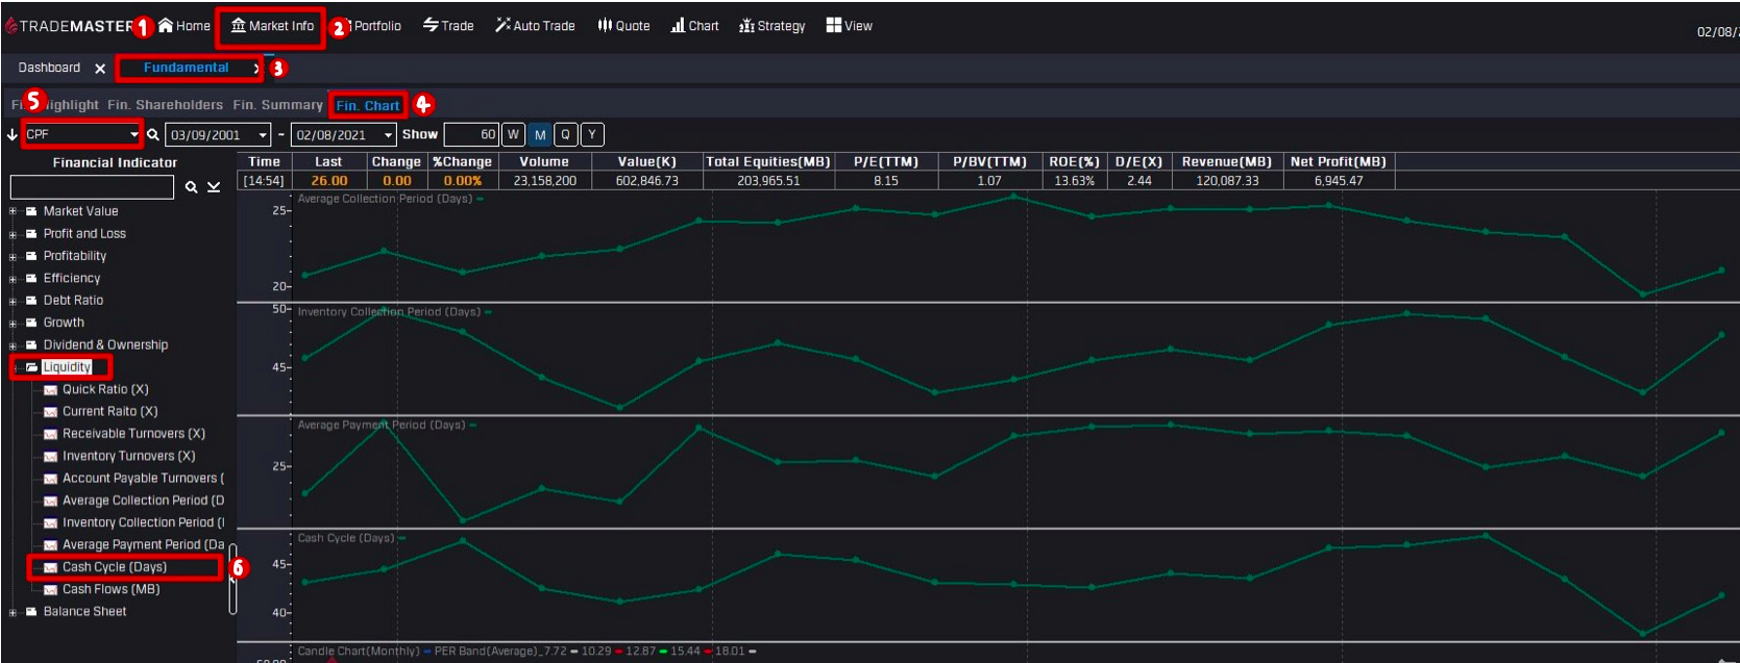
Task: Close the Dashboard tab
Action: pos(100,68)
